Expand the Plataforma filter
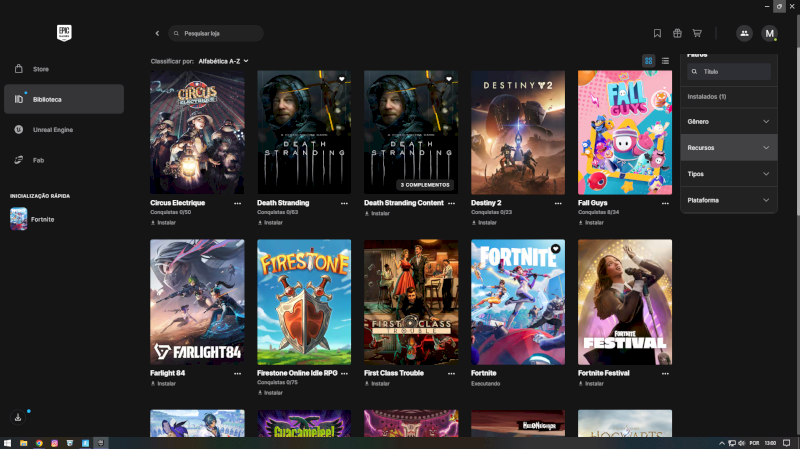 (729, 200)
